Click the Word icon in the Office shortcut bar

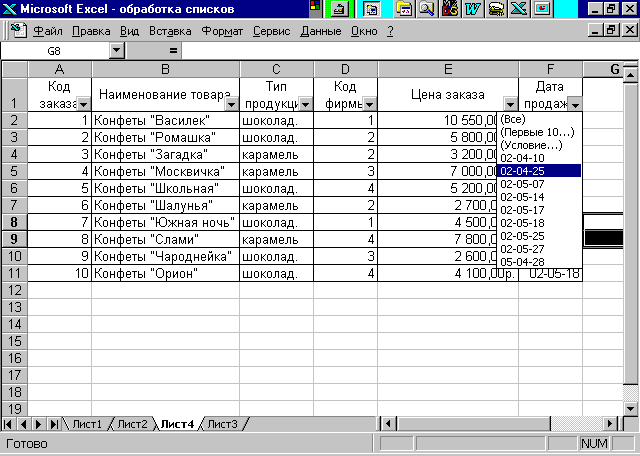pos(473,9)
